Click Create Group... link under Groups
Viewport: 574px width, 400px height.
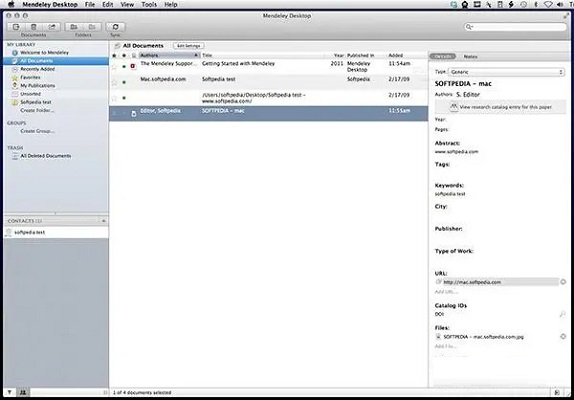coord(37,131)
